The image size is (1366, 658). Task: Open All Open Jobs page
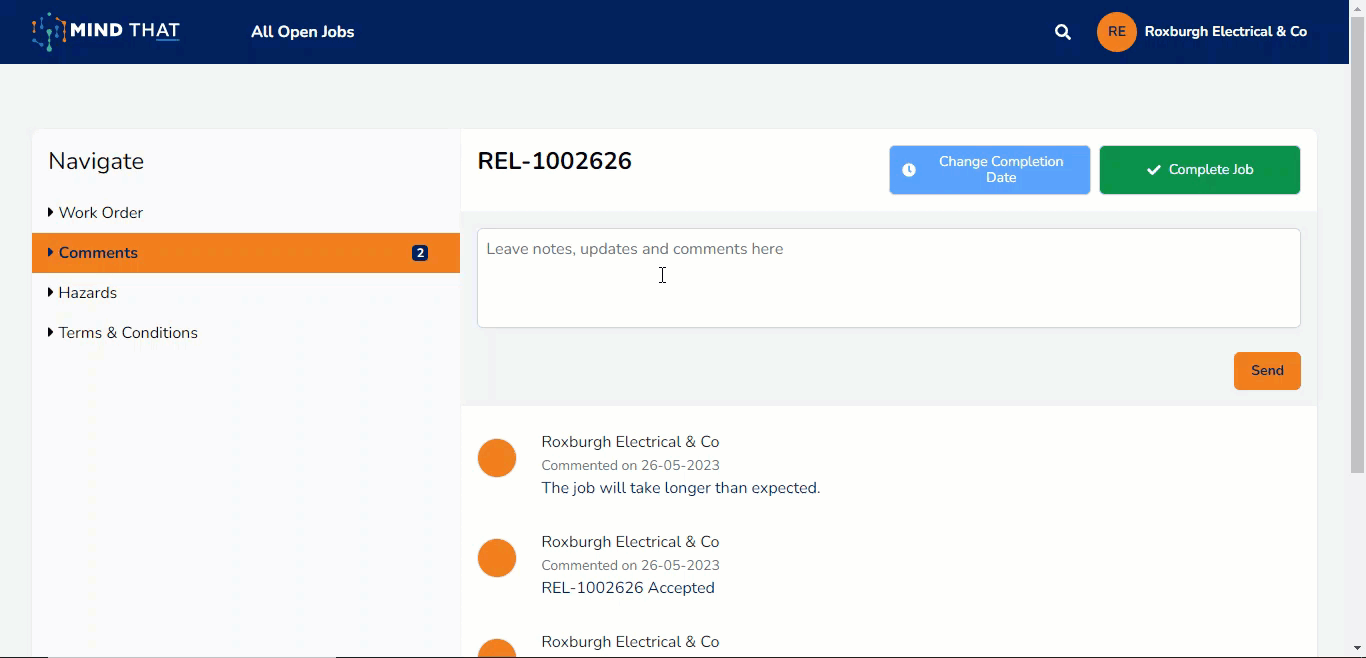303,32
